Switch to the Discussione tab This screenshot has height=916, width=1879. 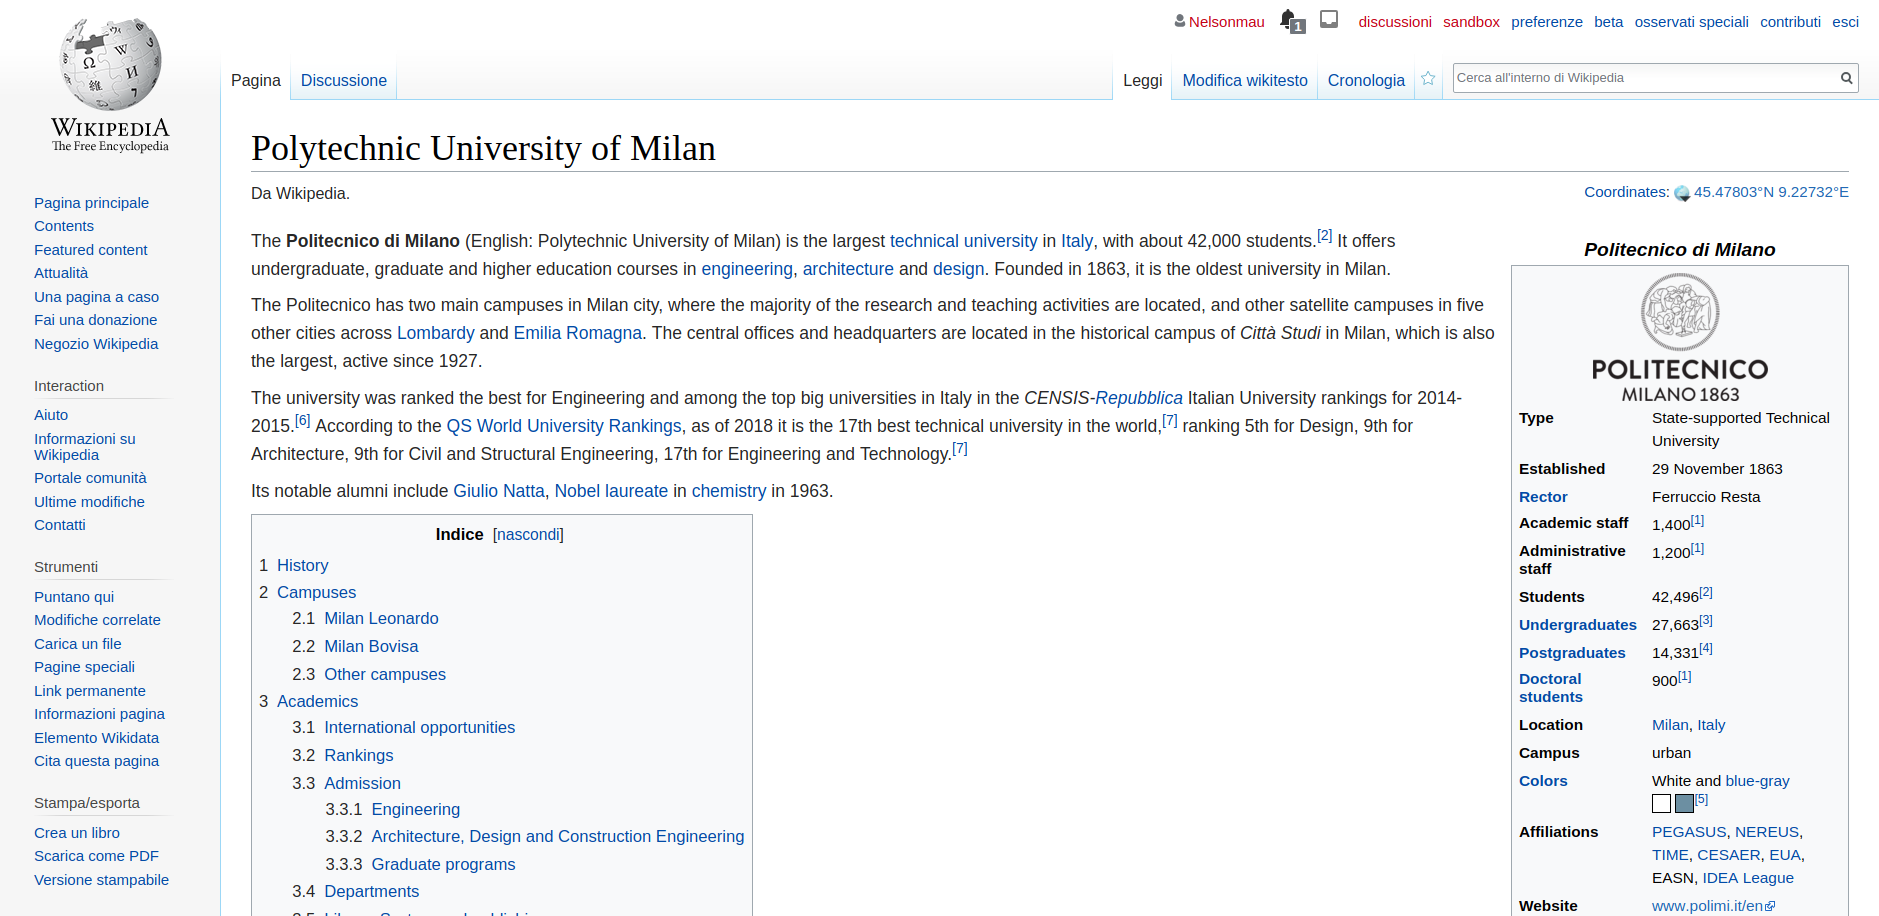point(344,80)
